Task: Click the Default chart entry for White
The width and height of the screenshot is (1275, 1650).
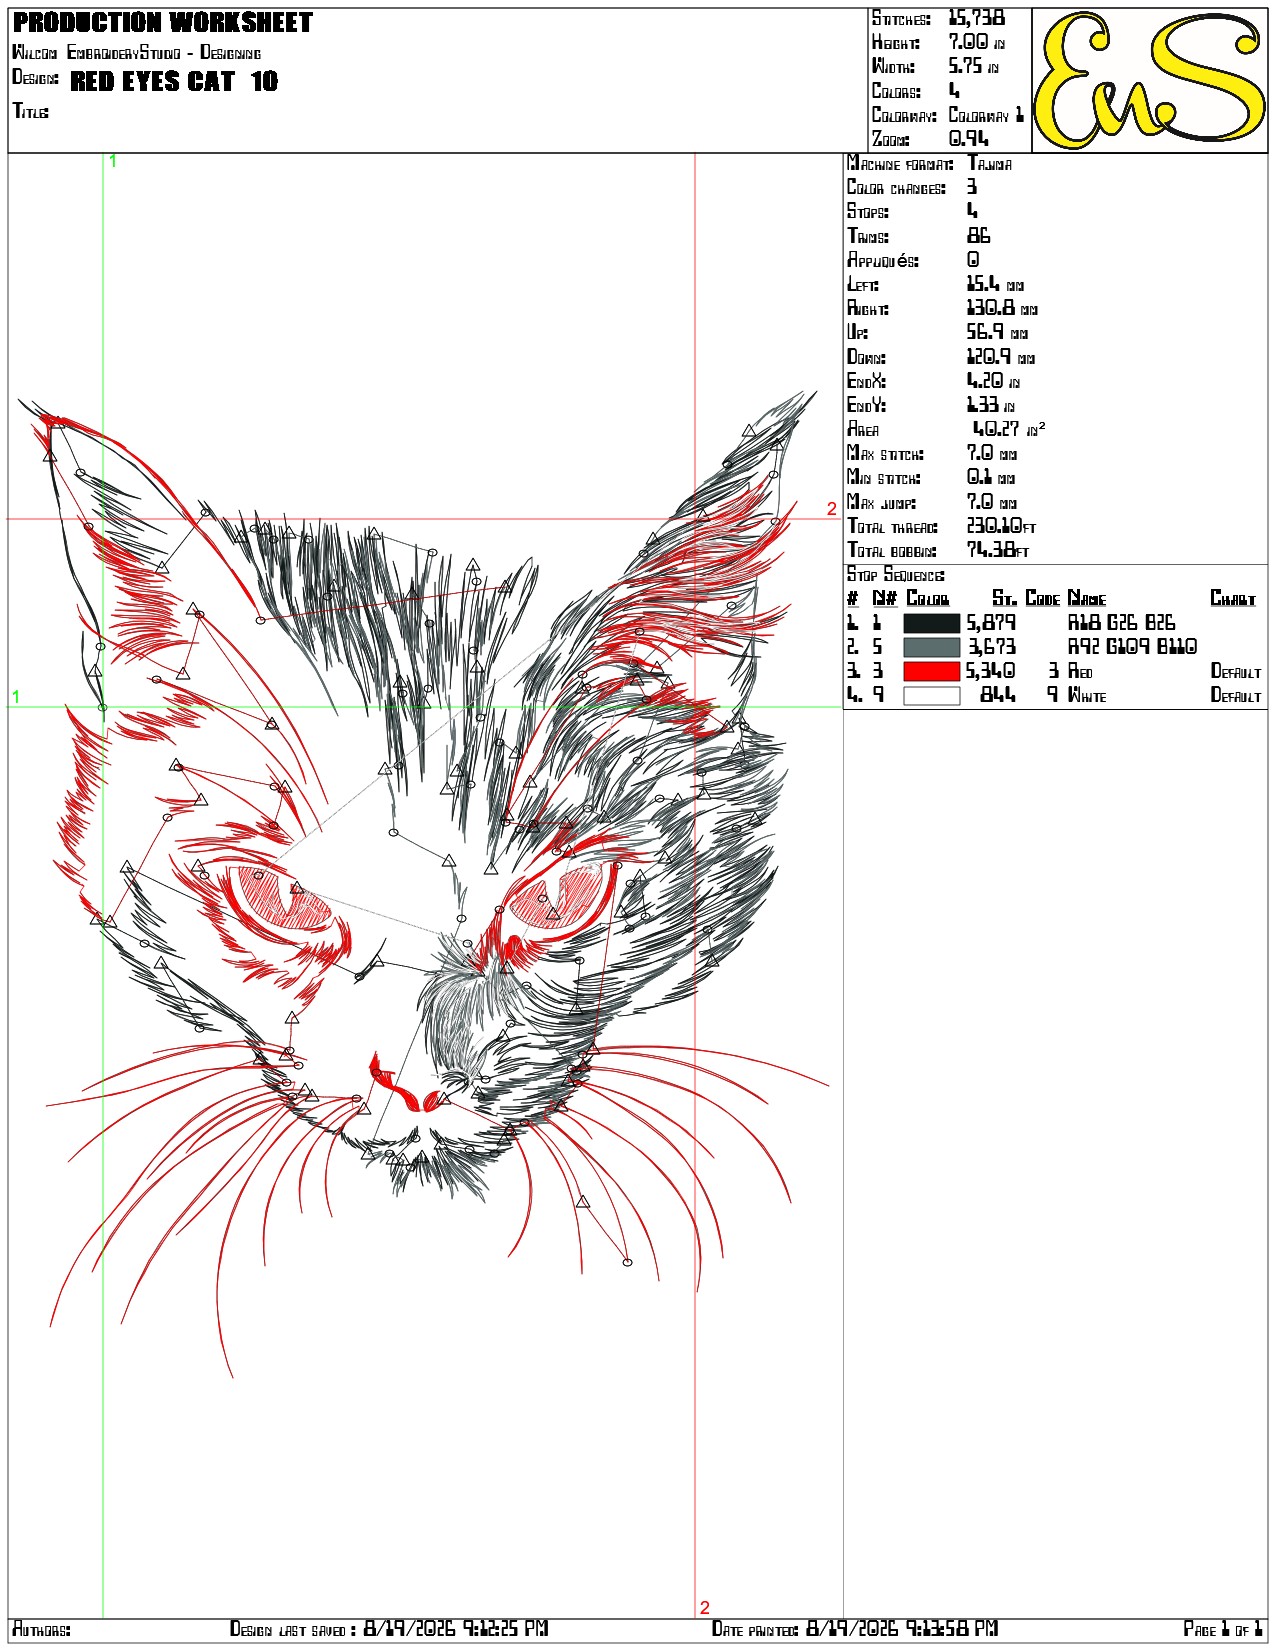Action: tap(1236, 695)
